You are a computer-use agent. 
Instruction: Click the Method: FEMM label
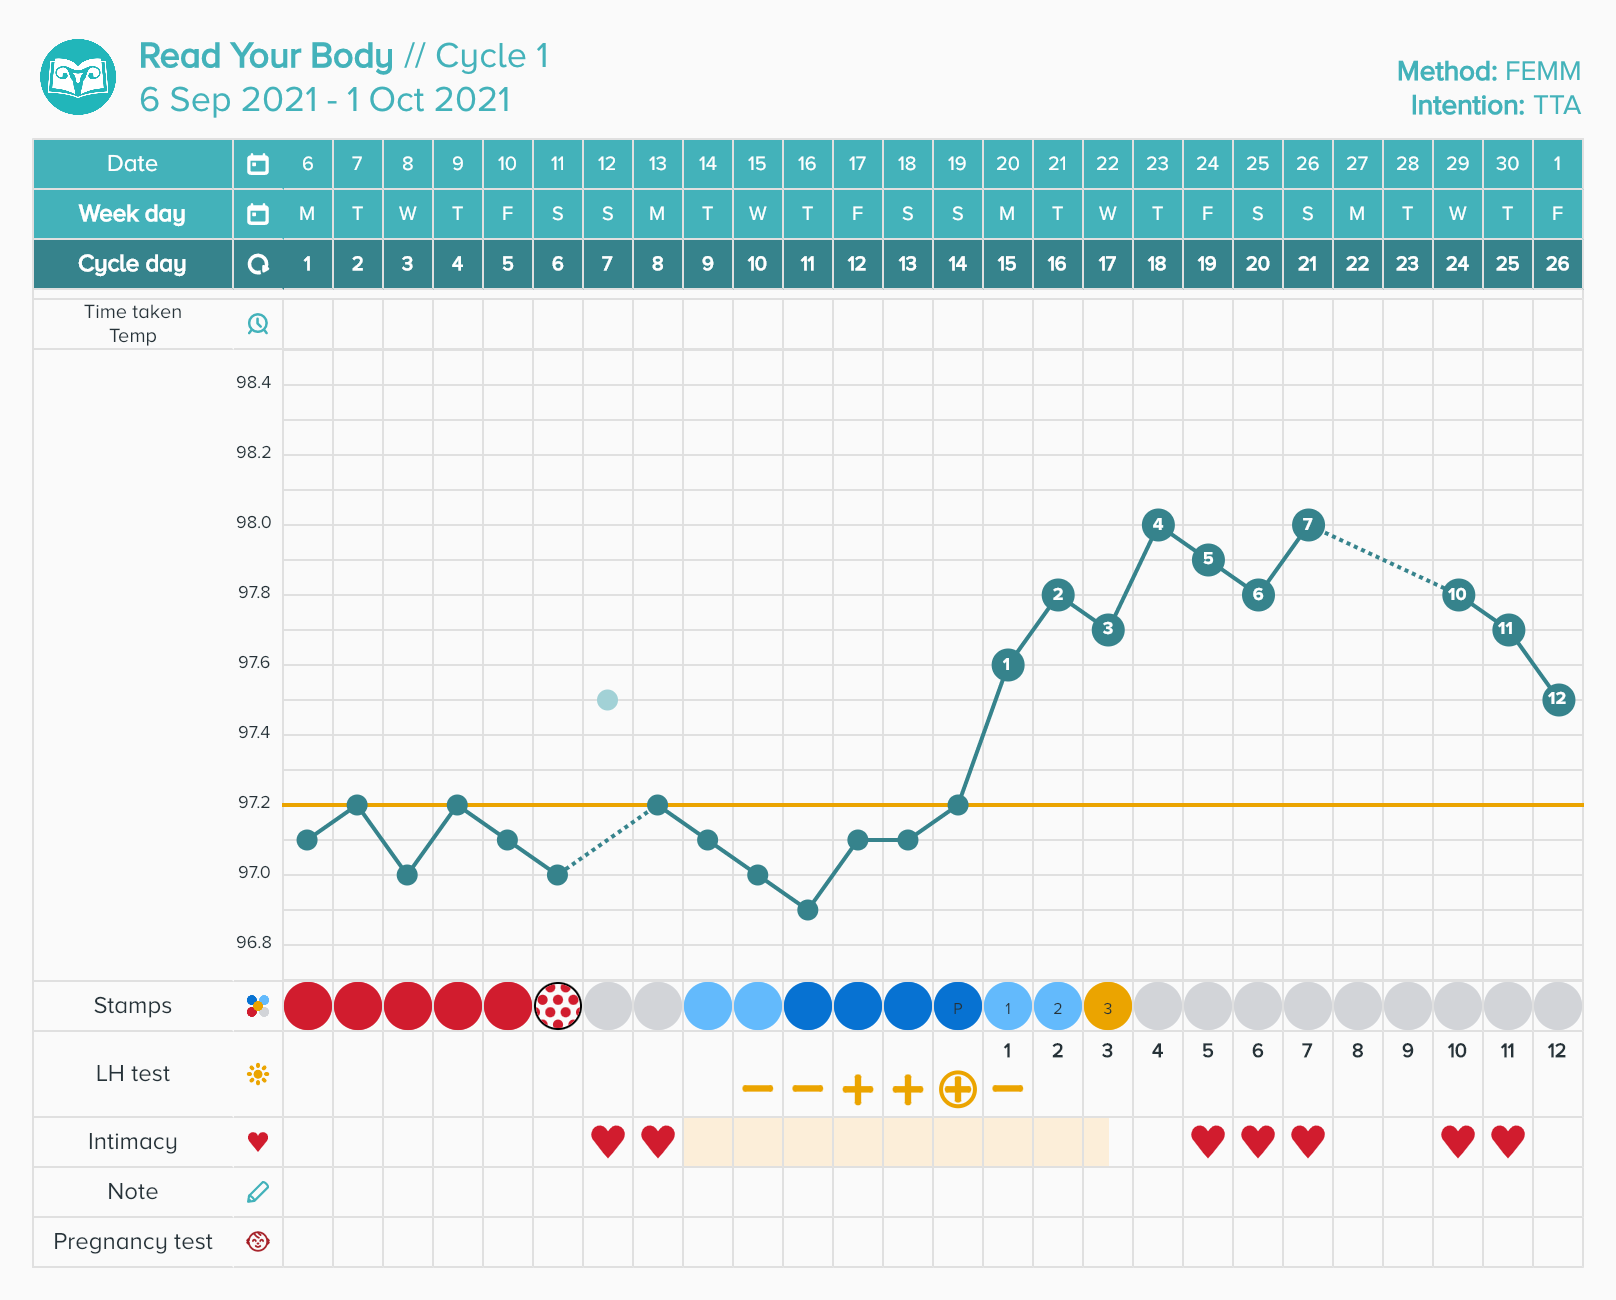click(1488, 71)
